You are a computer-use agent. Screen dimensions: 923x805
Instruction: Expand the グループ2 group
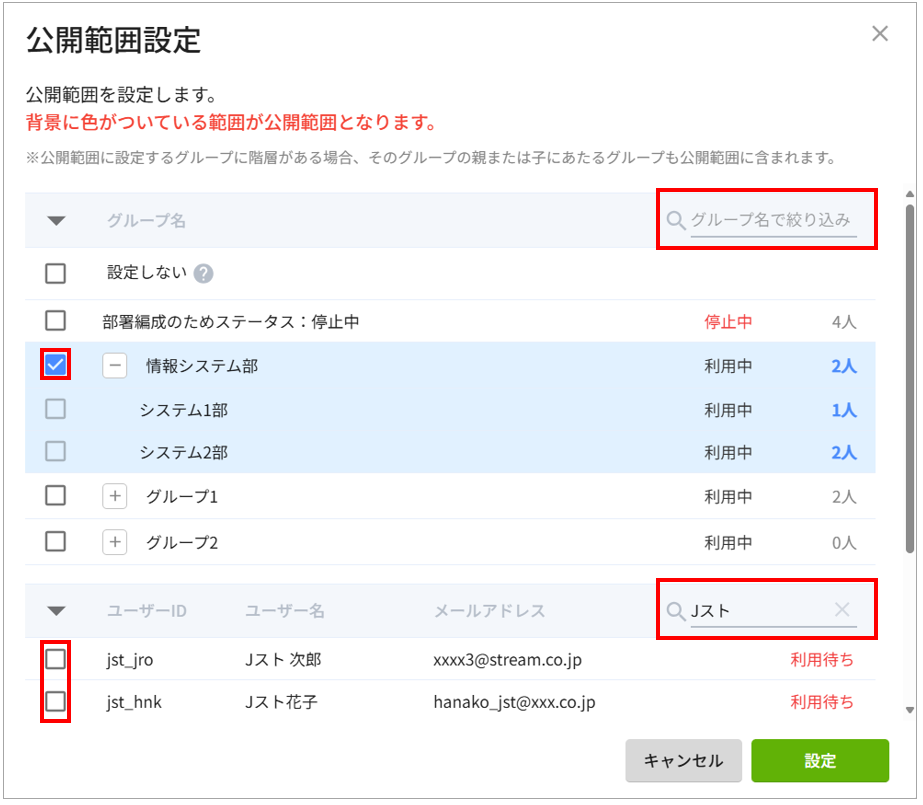(115, 542)
